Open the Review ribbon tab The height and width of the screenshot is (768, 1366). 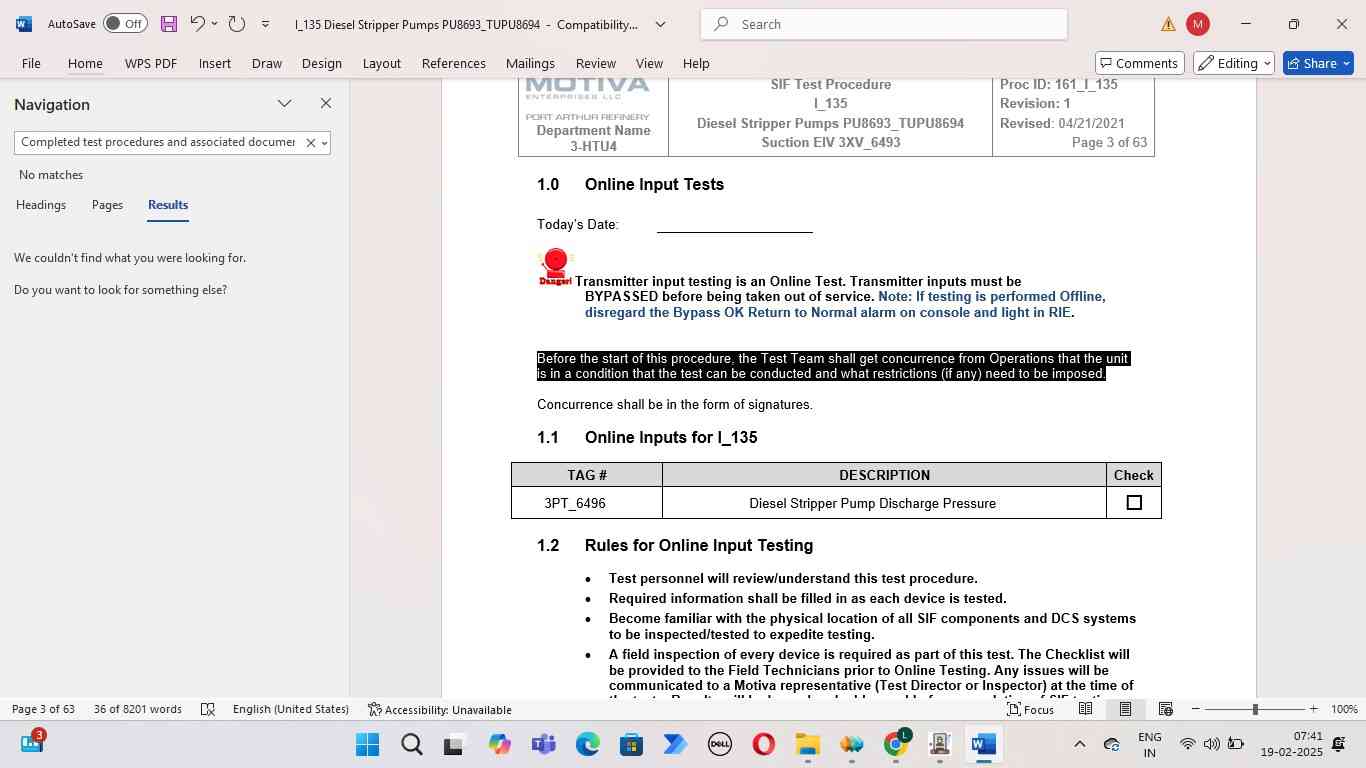[596, 63]
